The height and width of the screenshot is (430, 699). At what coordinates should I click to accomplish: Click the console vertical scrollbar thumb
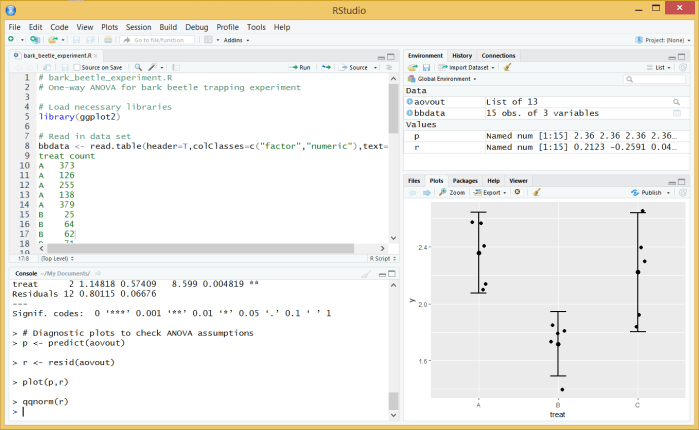(393, 401)
